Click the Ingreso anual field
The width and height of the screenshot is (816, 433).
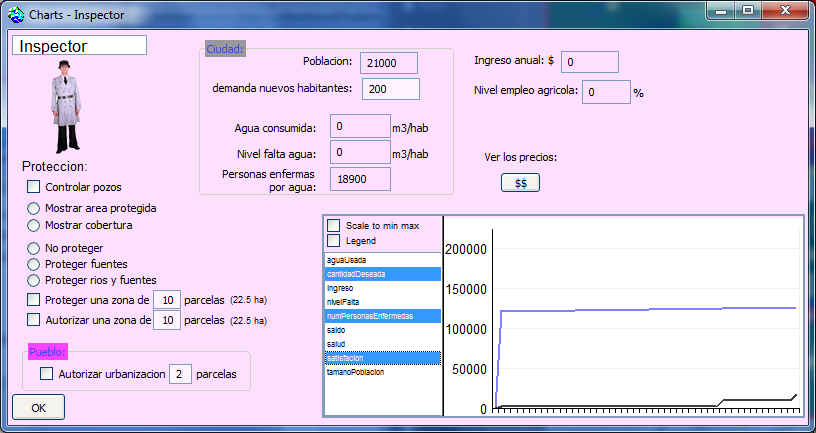[590, 62]
